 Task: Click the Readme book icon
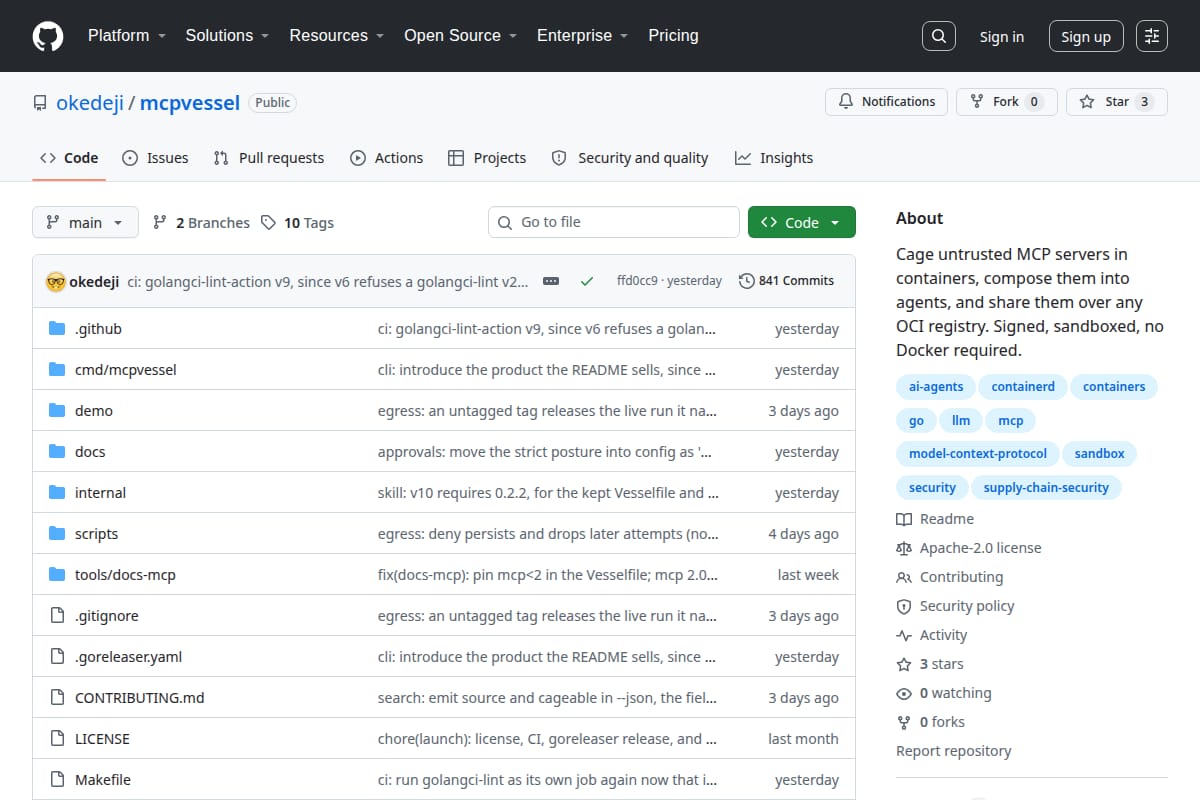tap(904, 519)
